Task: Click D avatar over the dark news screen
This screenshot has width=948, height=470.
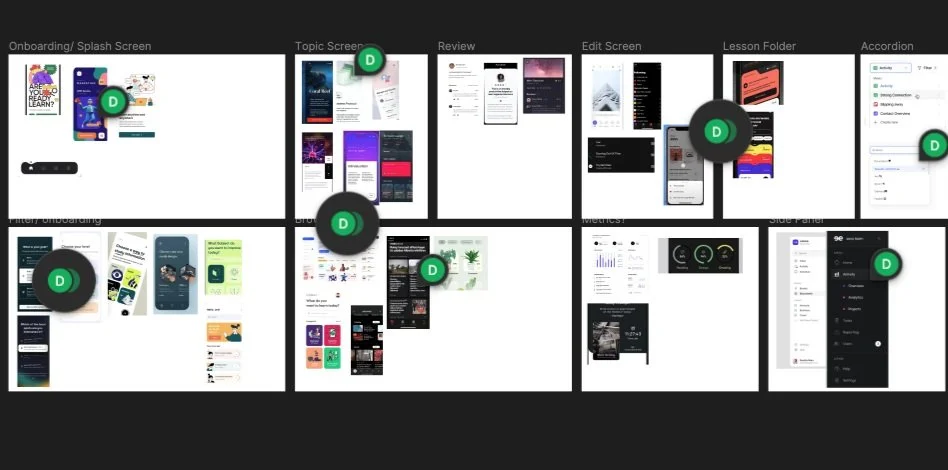Action: (x=432, y=270)
